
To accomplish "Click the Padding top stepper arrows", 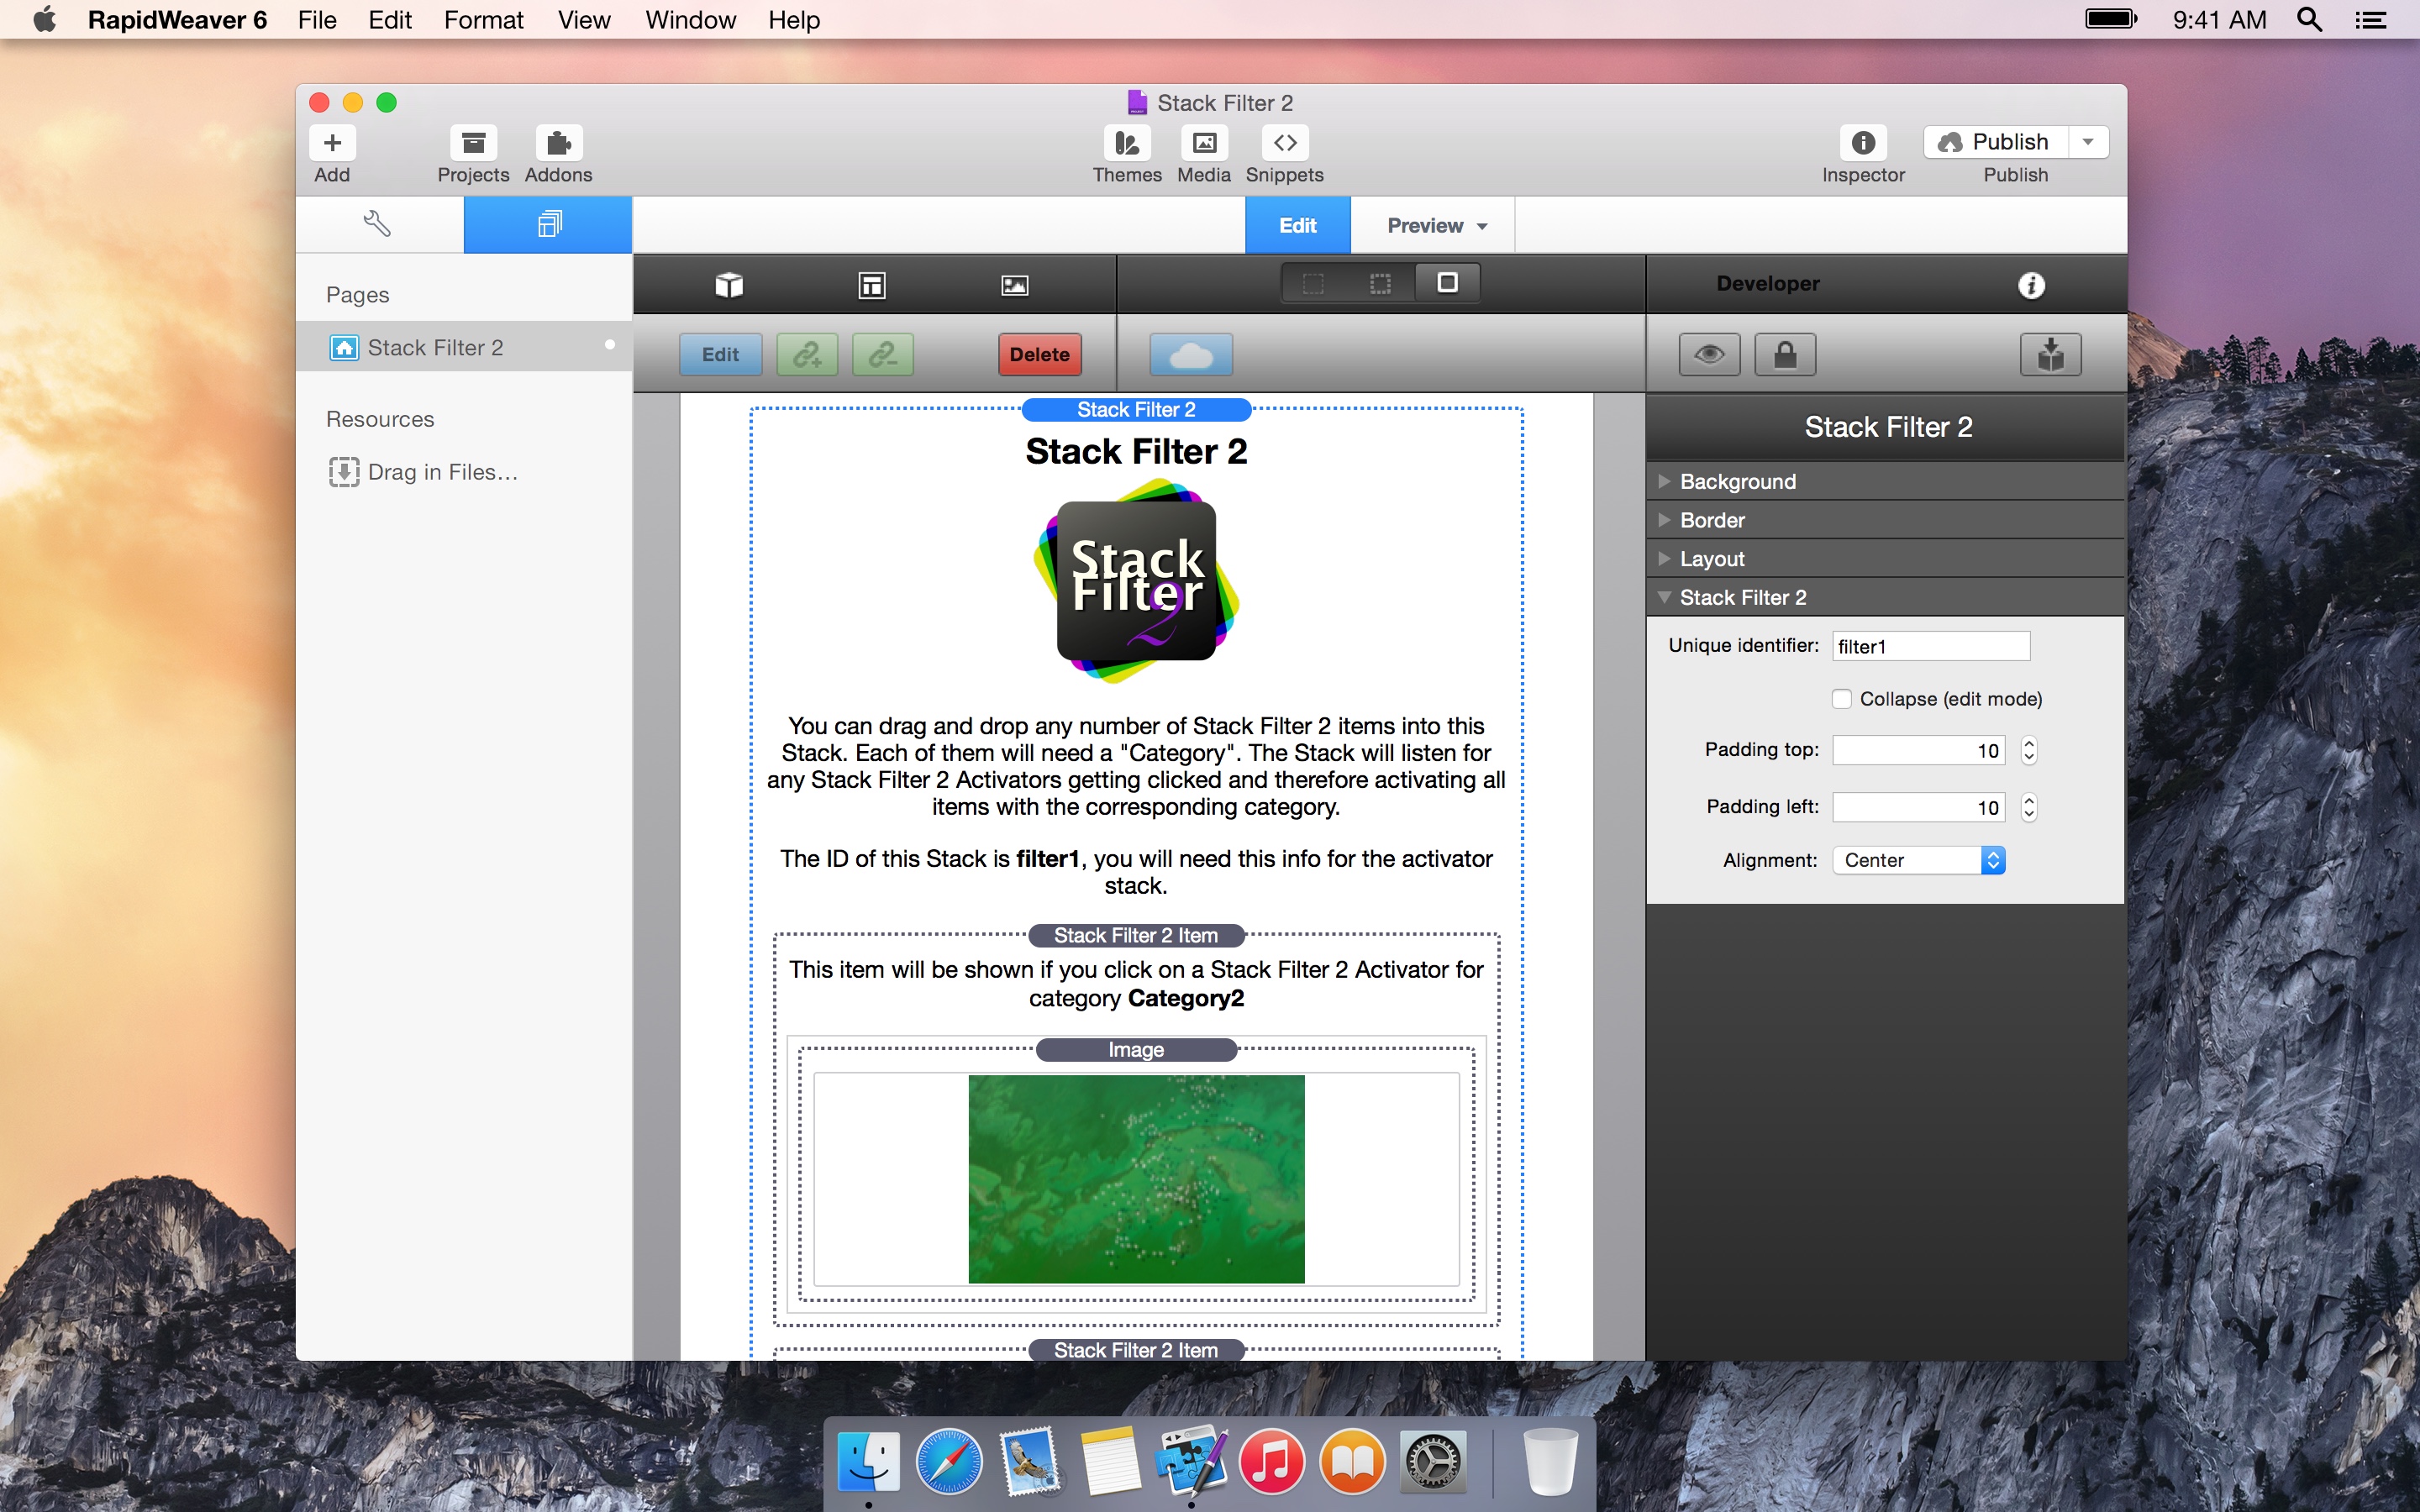I will click(2028, 750).
